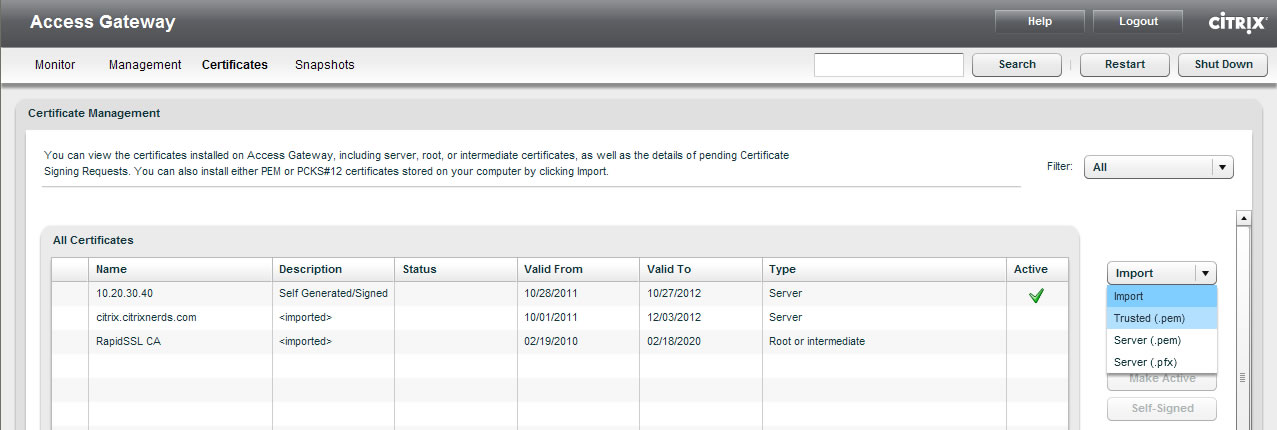Choose Server (.pem) from import list
The image size is (1277, 430).
point(1162,340)
